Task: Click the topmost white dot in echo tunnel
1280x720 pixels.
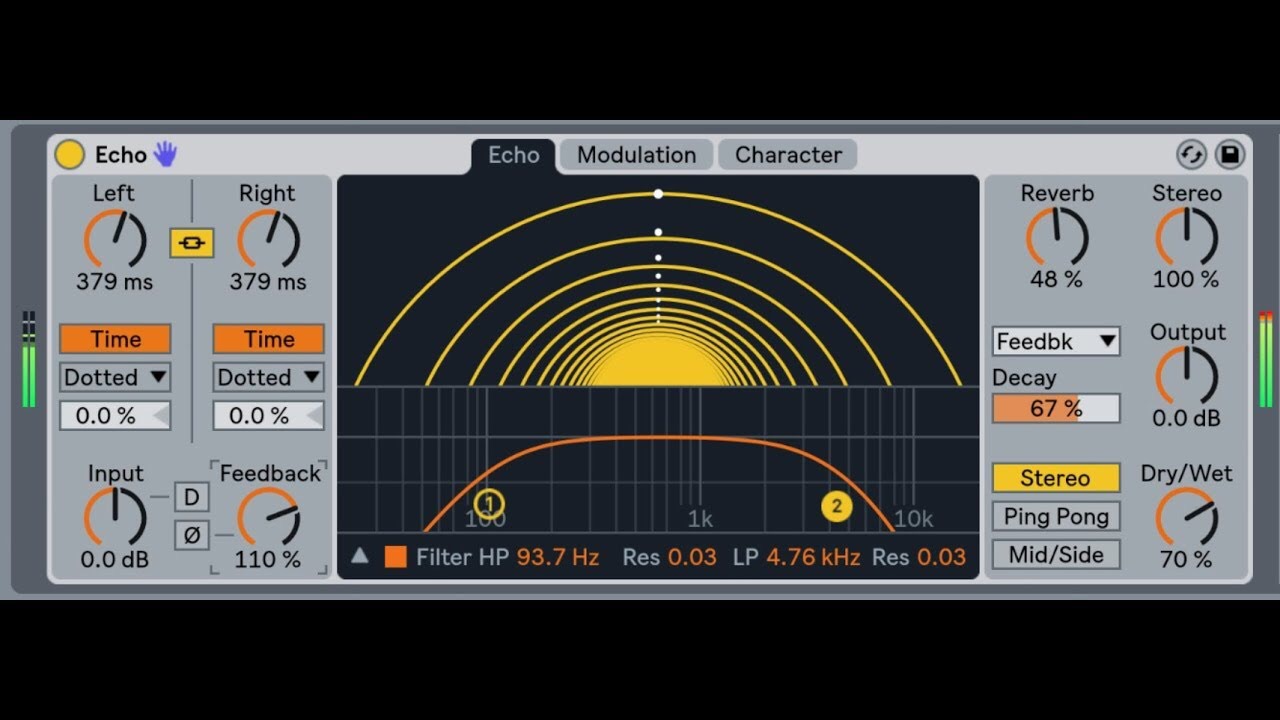Action: pos(658,194)
